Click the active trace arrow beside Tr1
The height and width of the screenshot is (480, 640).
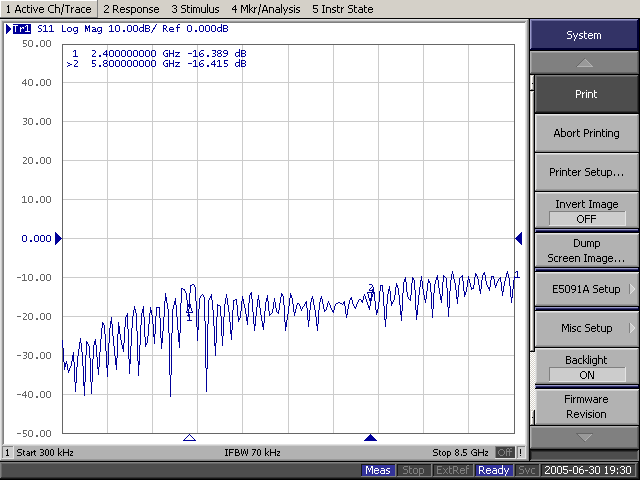tap(8, 29)
